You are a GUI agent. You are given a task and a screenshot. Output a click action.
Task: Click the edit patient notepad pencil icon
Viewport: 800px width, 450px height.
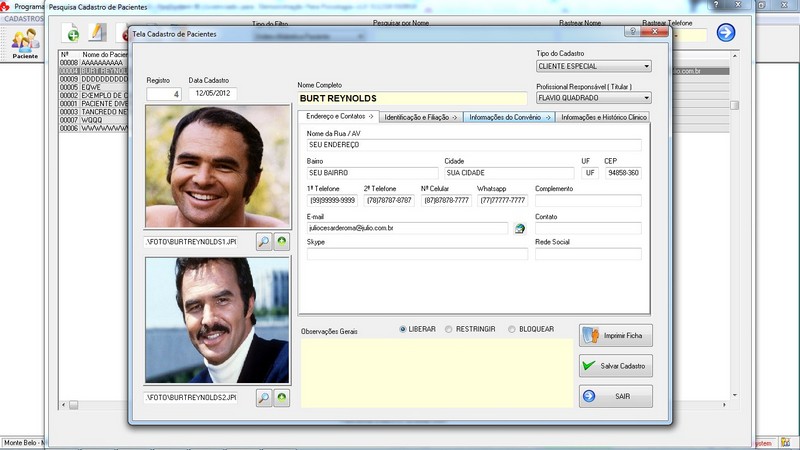pos(98,34)
